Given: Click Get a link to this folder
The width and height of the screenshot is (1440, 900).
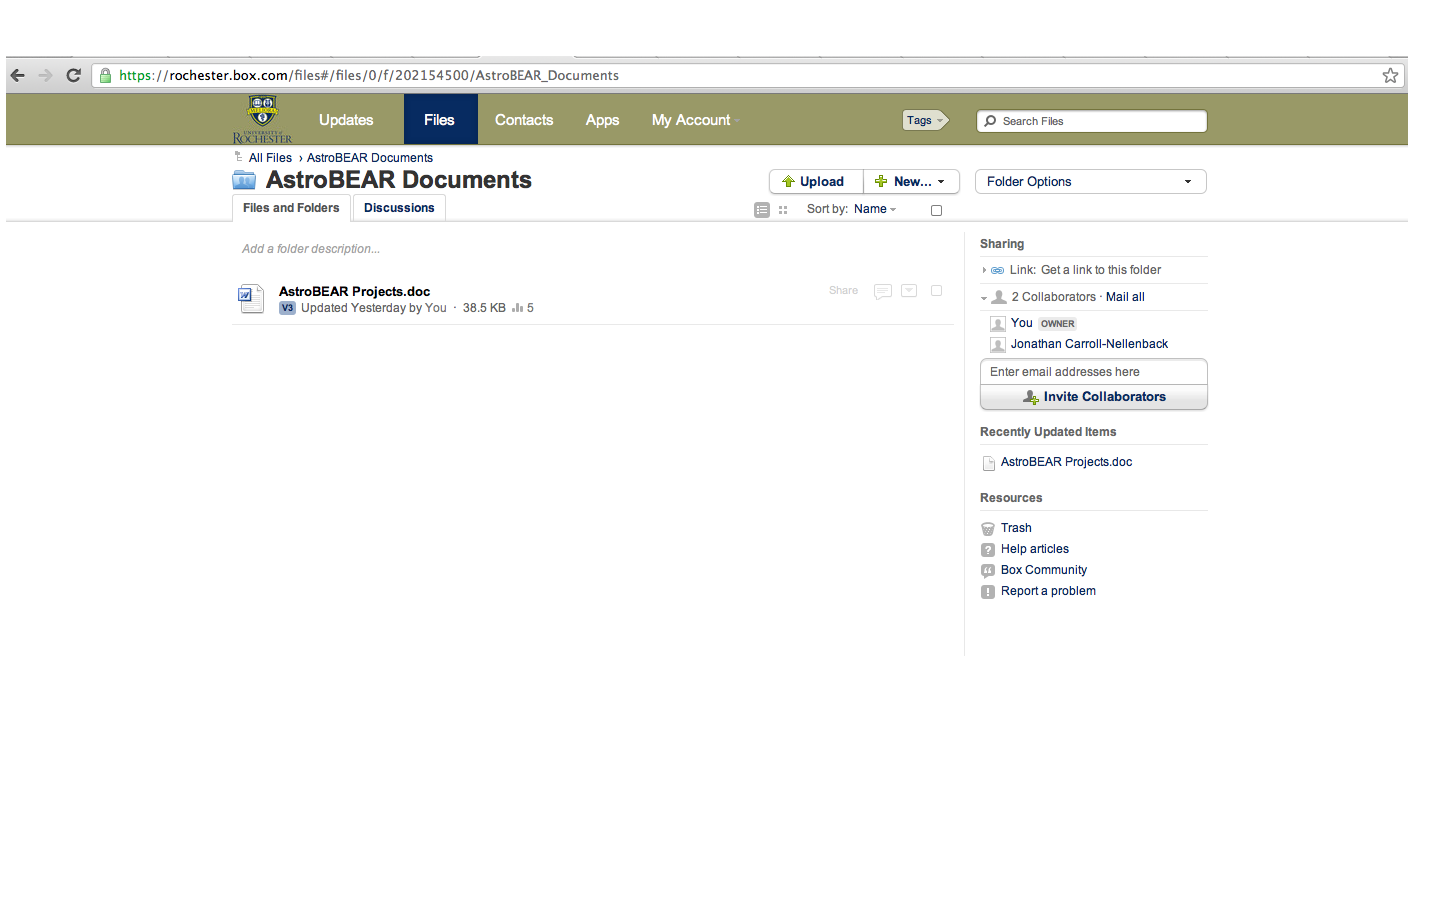Looking at the screenshot, I should click(x=1101, y=270).
